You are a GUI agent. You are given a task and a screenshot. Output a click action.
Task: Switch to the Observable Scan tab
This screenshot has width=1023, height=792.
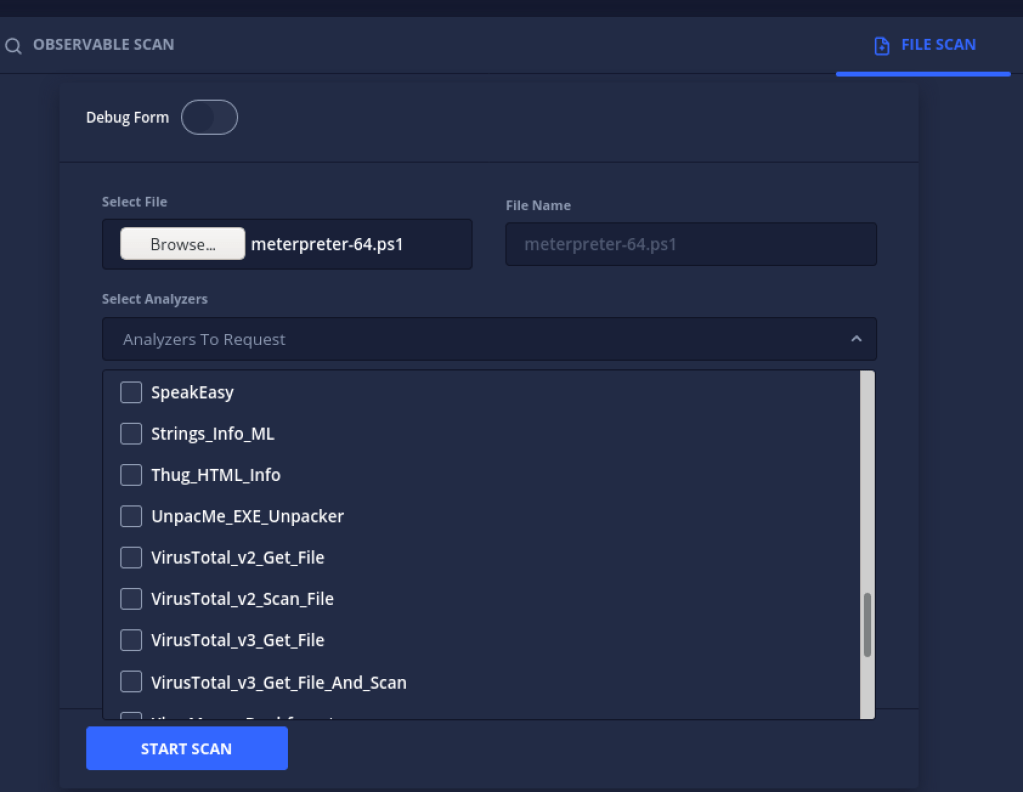[x=102, y=45]
